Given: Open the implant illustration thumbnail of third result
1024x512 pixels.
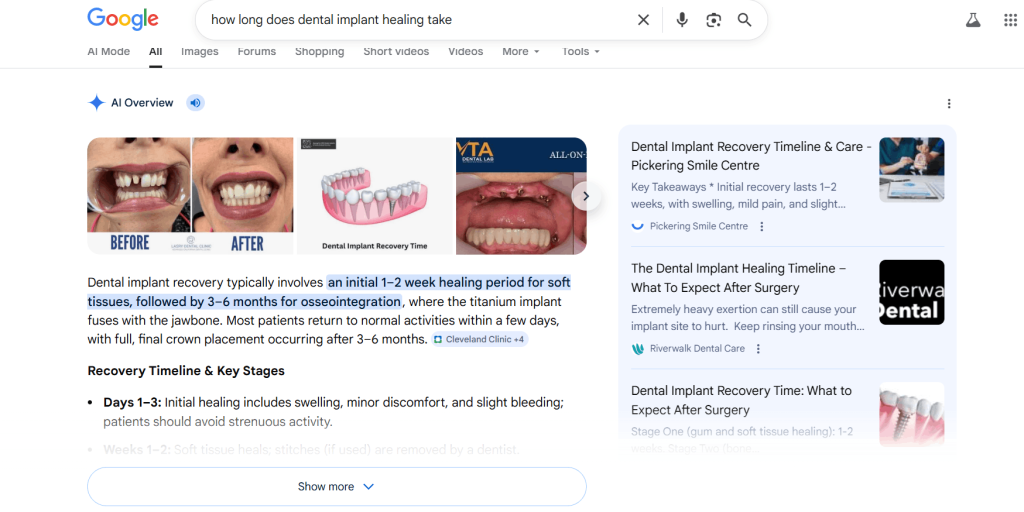Looking at the screenshot, I should 912,414.
